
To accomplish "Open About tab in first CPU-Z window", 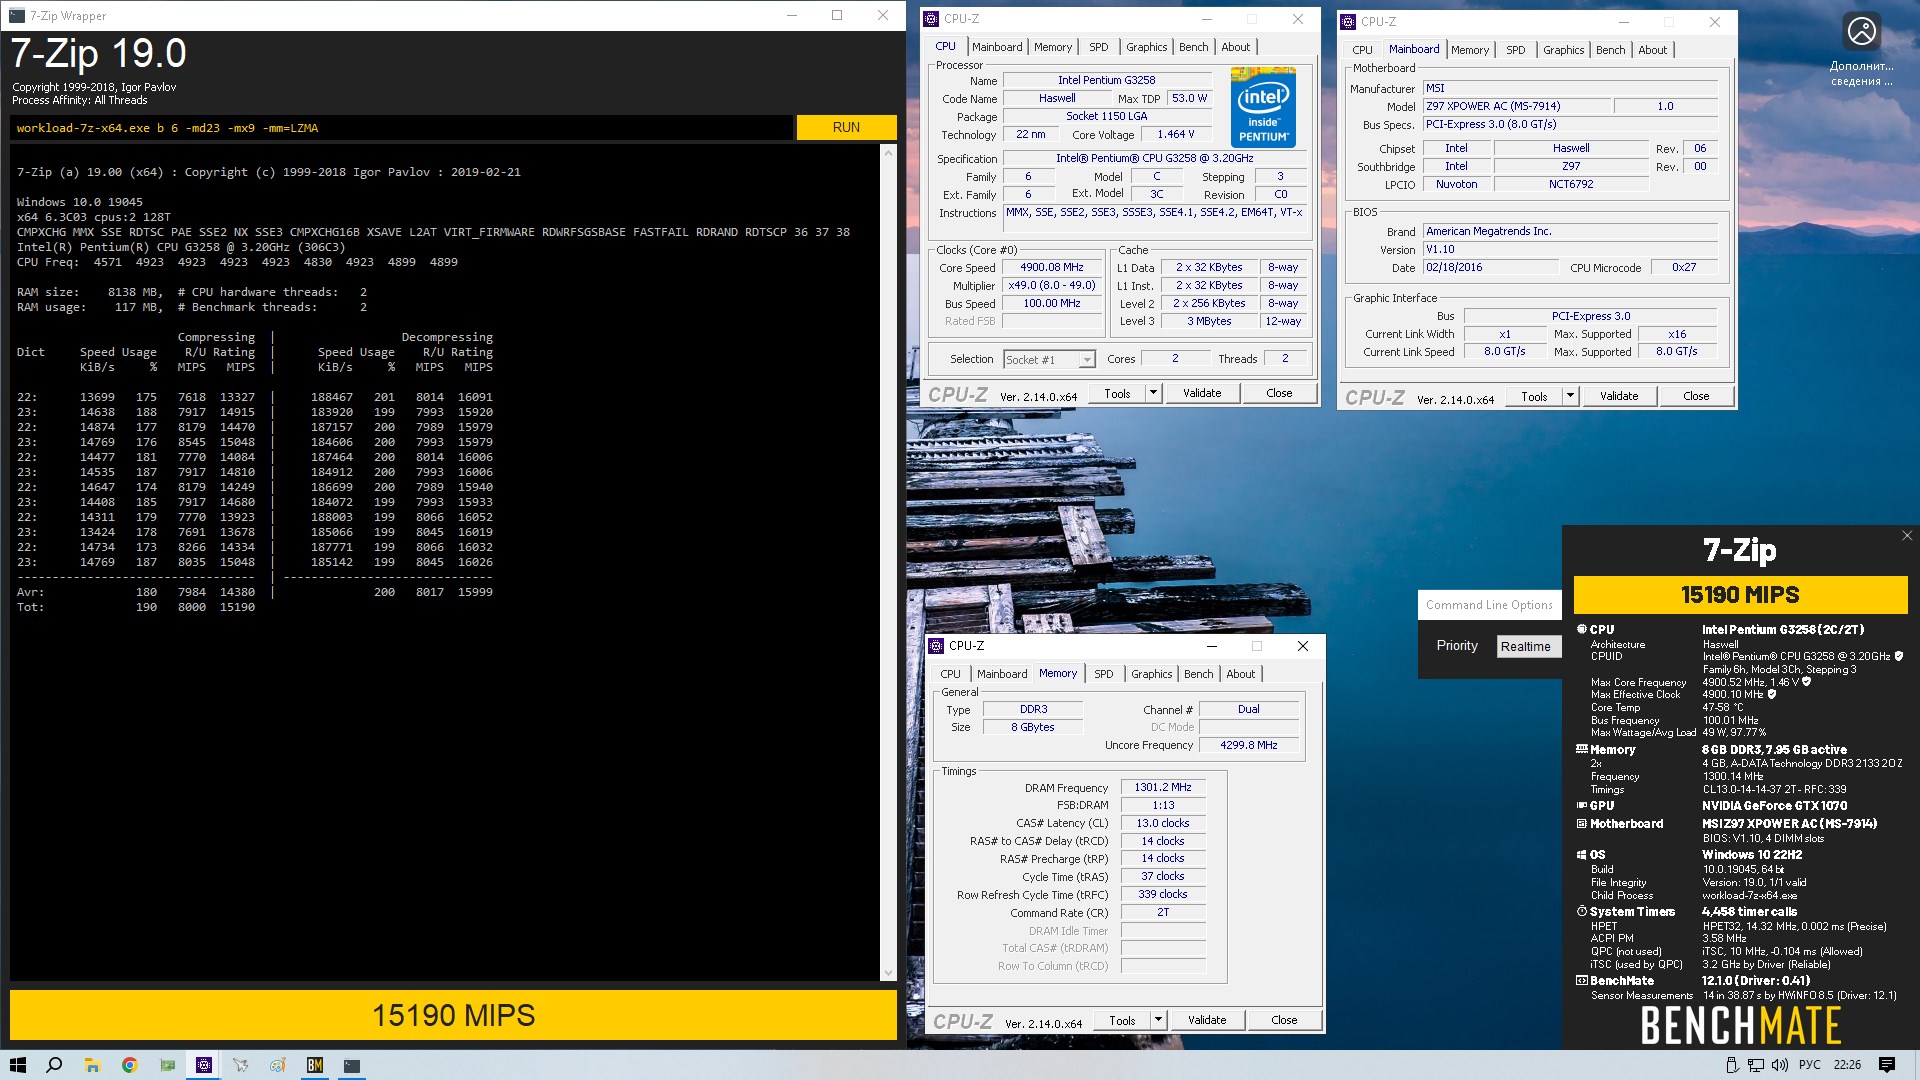I will tap(1236, 47).
